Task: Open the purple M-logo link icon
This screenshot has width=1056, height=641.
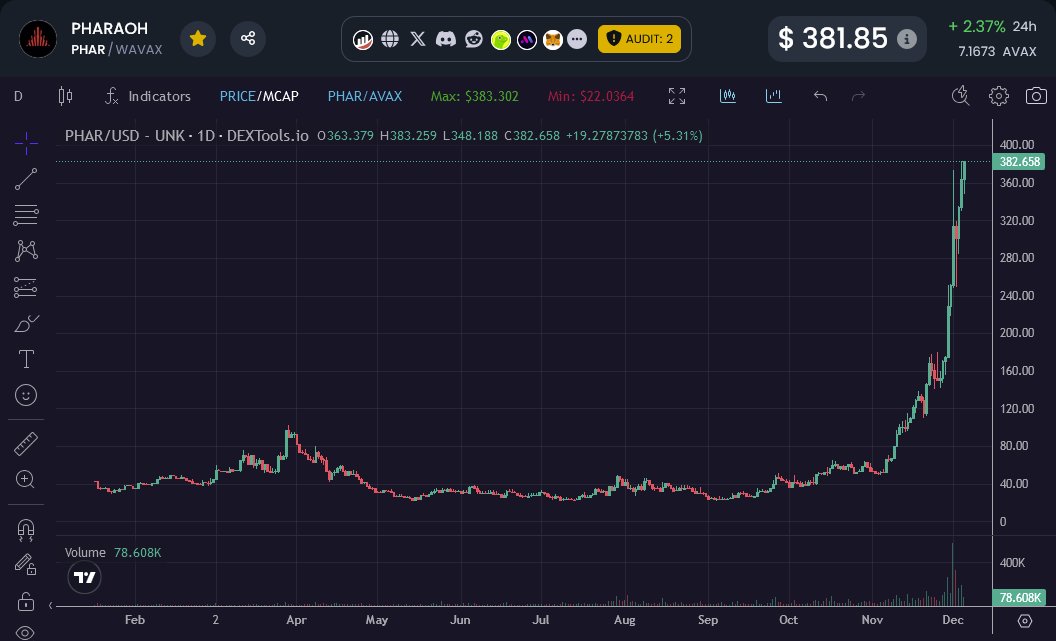Action: 527,40
